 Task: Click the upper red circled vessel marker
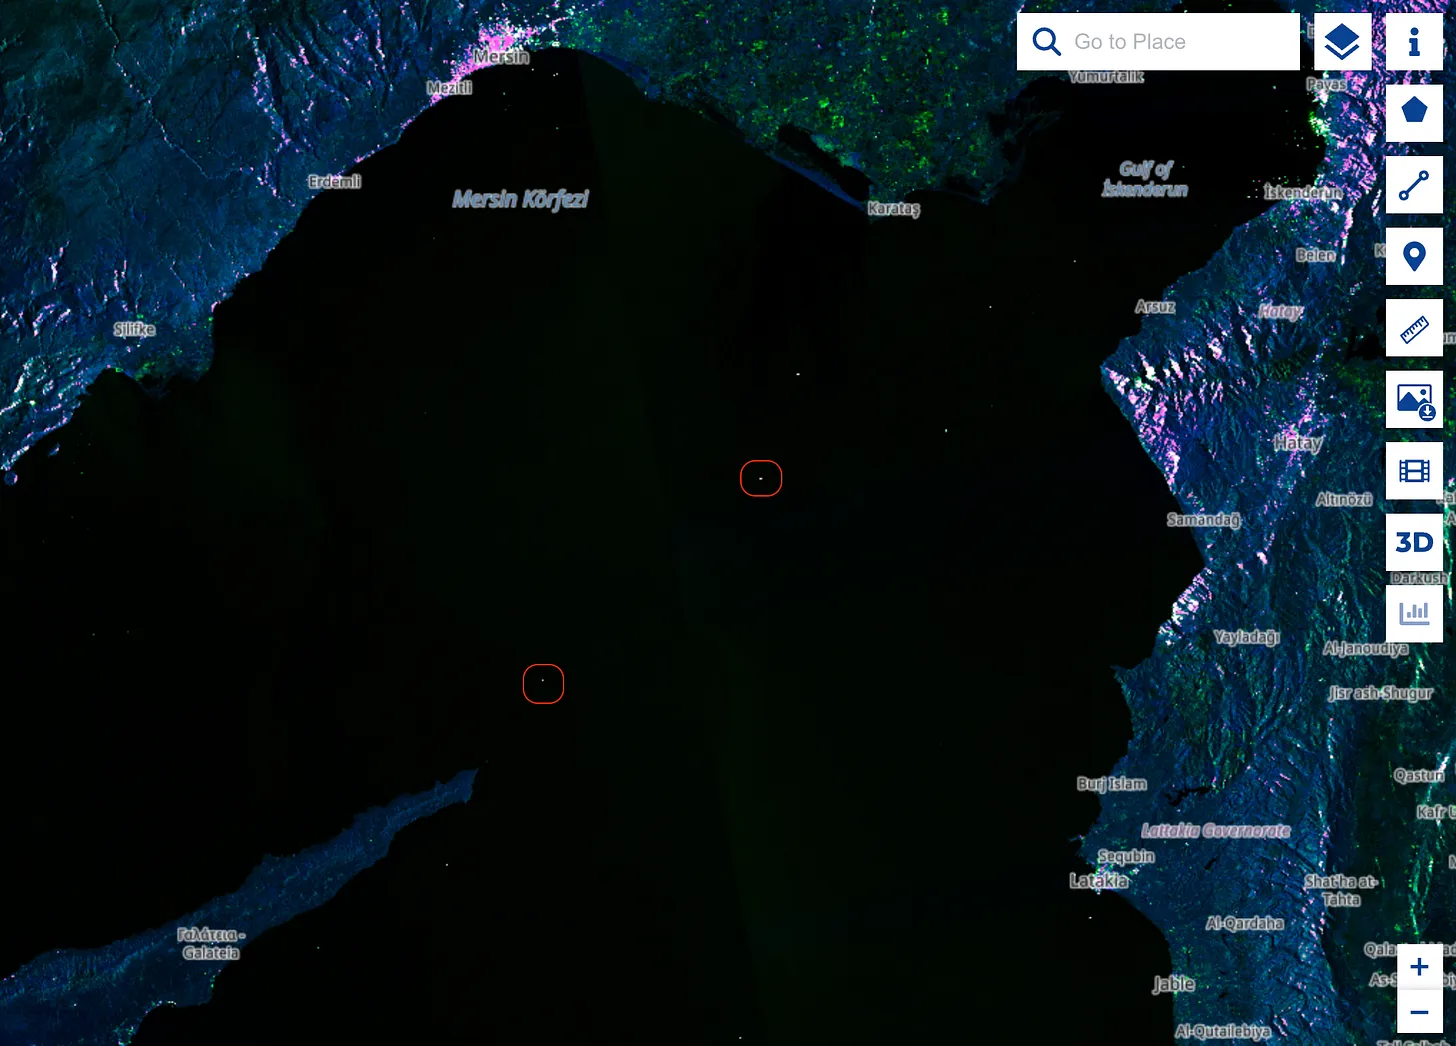[761, 478]
